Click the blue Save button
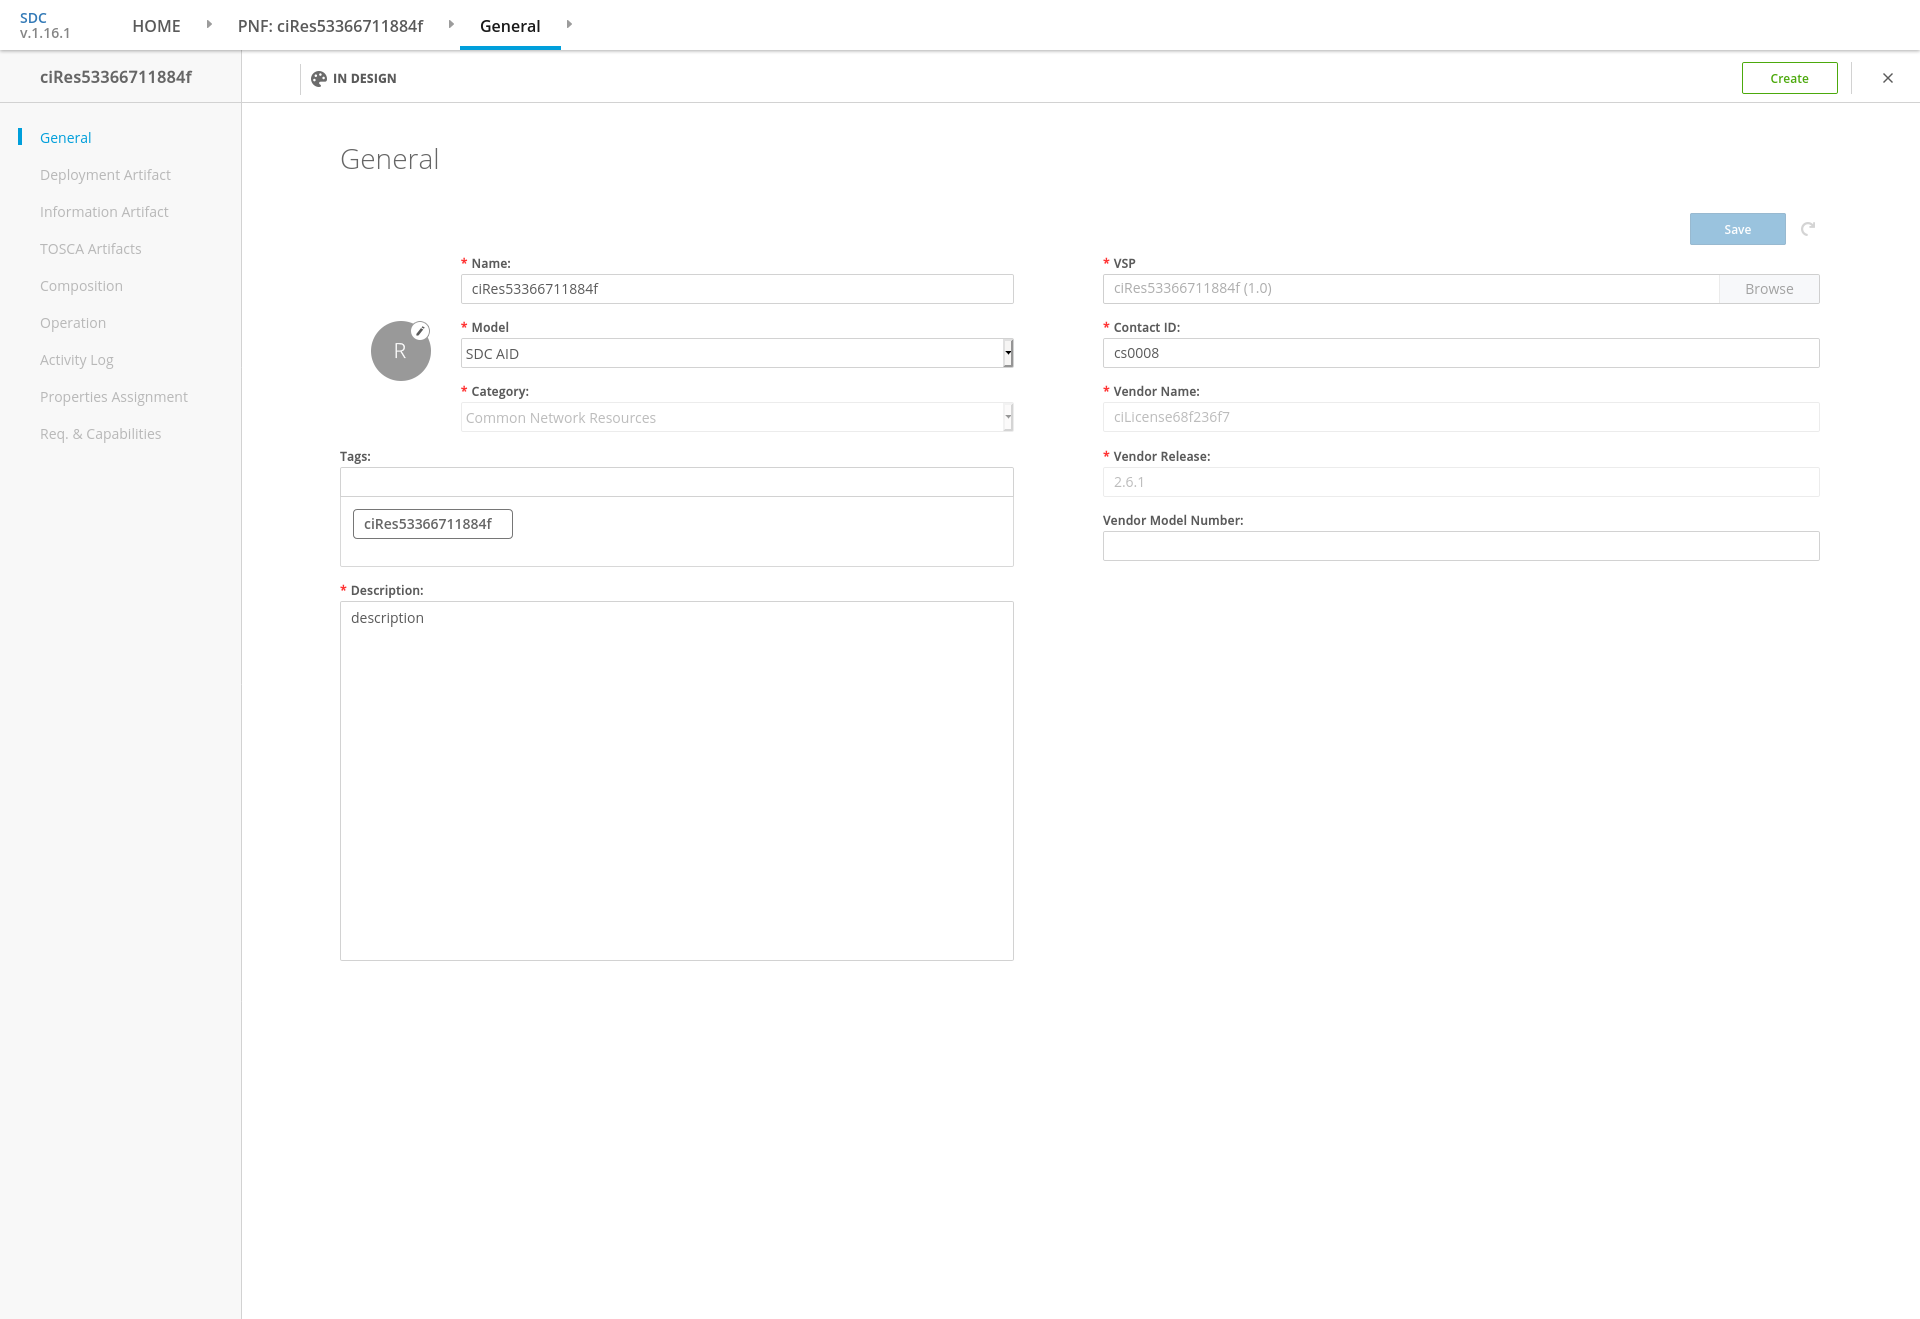 1737,229
